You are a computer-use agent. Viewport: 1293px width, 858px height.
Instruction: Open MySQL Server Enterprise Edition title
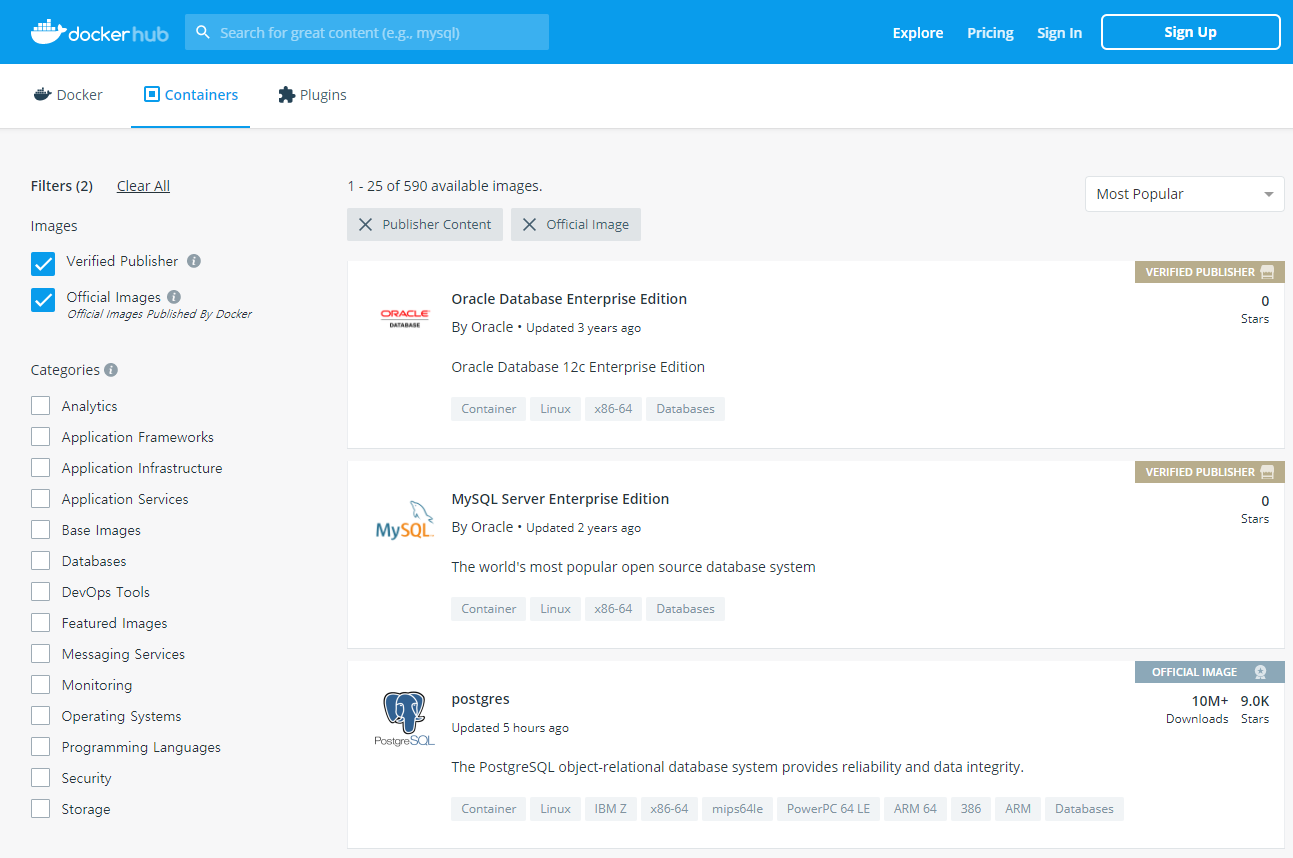tap(560, 499)
